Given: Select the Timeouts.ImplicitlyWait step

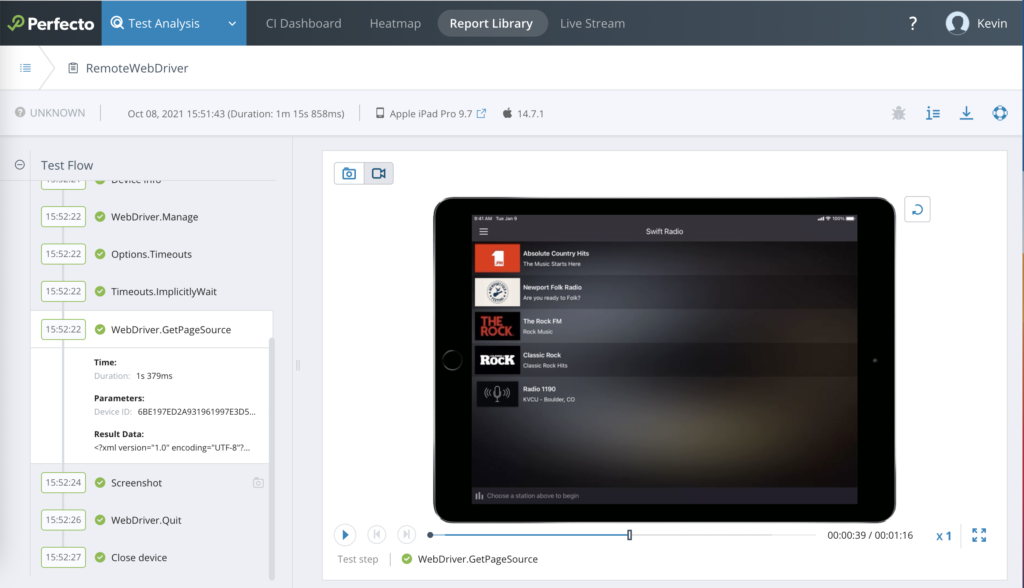Looking at the screenshot, I should point(163,291).
